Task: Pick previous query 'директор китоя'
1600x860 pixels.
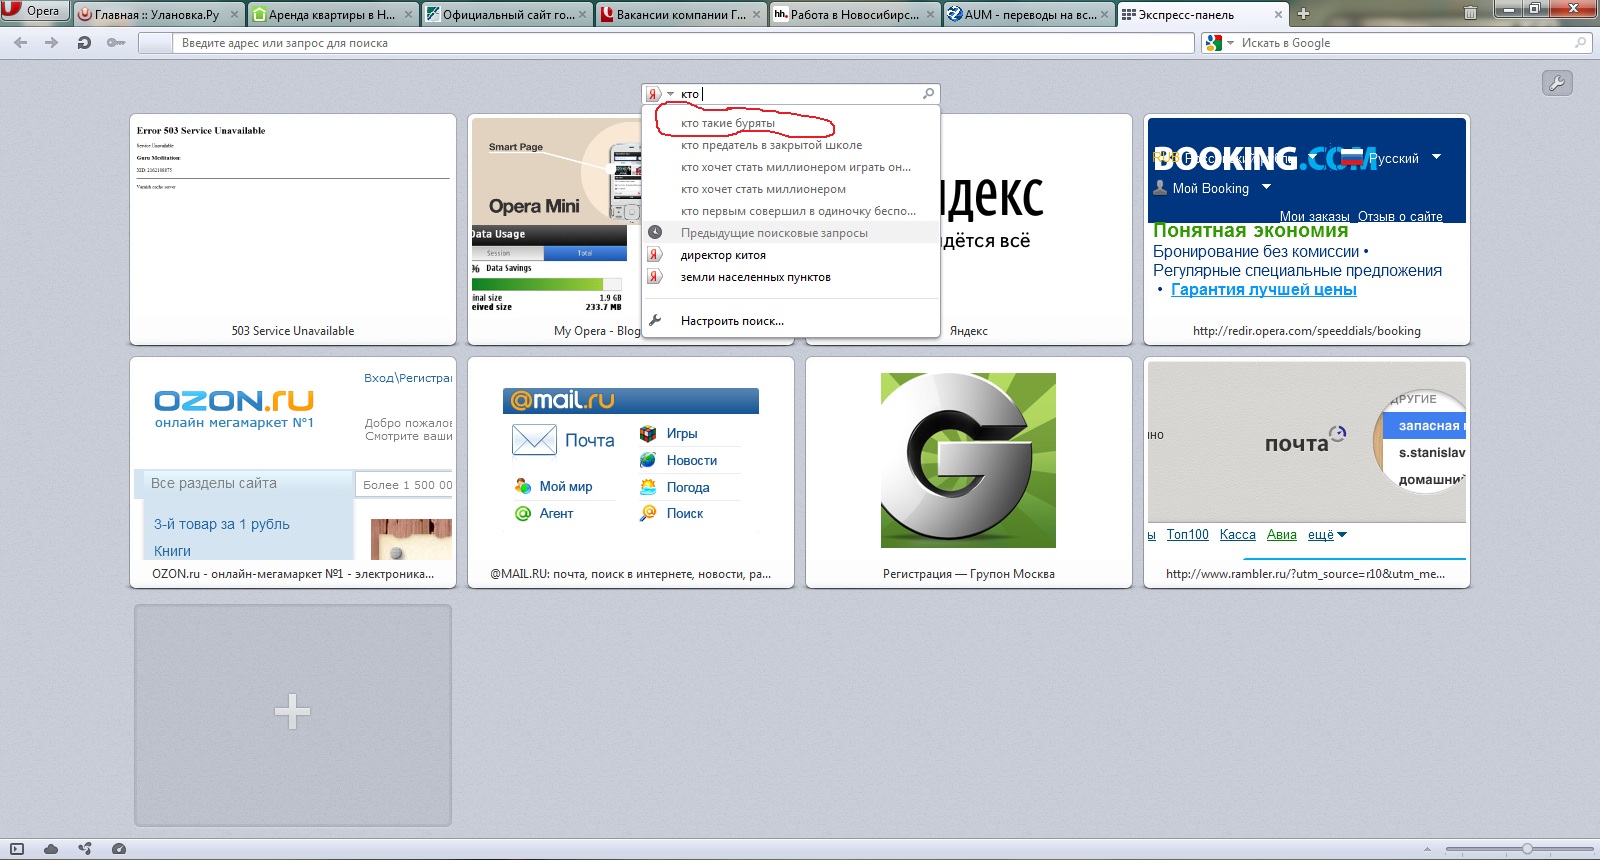Action: pos(723,255)
